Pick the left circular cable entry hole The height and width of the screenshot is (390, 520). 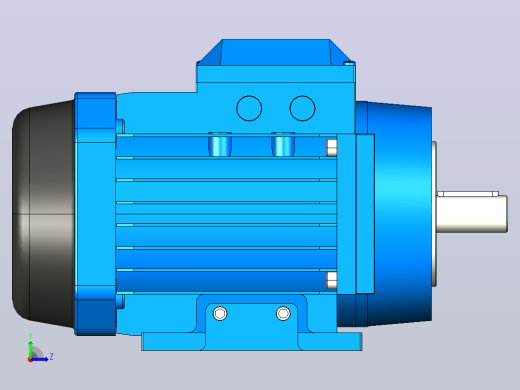click(249, 108)
